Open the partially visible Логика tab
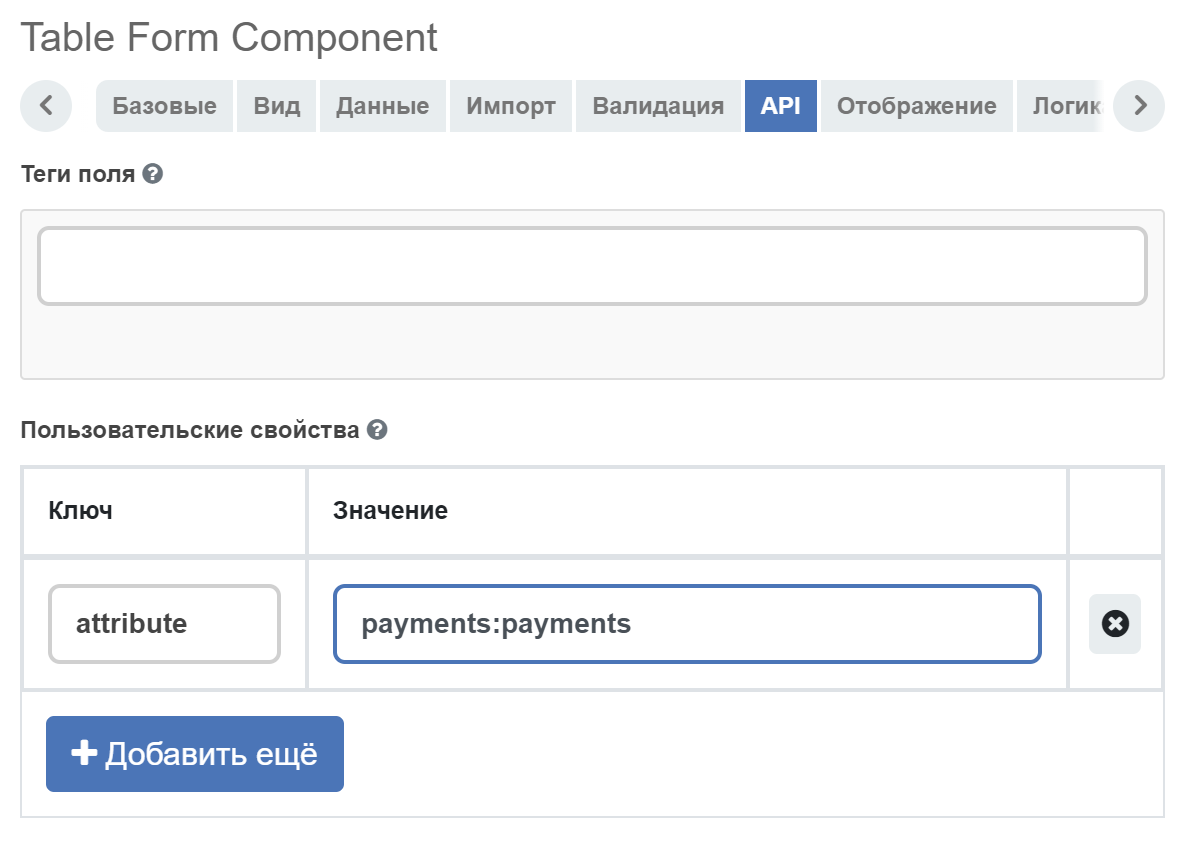1185x856 pixels. (x=1062, y=106)
